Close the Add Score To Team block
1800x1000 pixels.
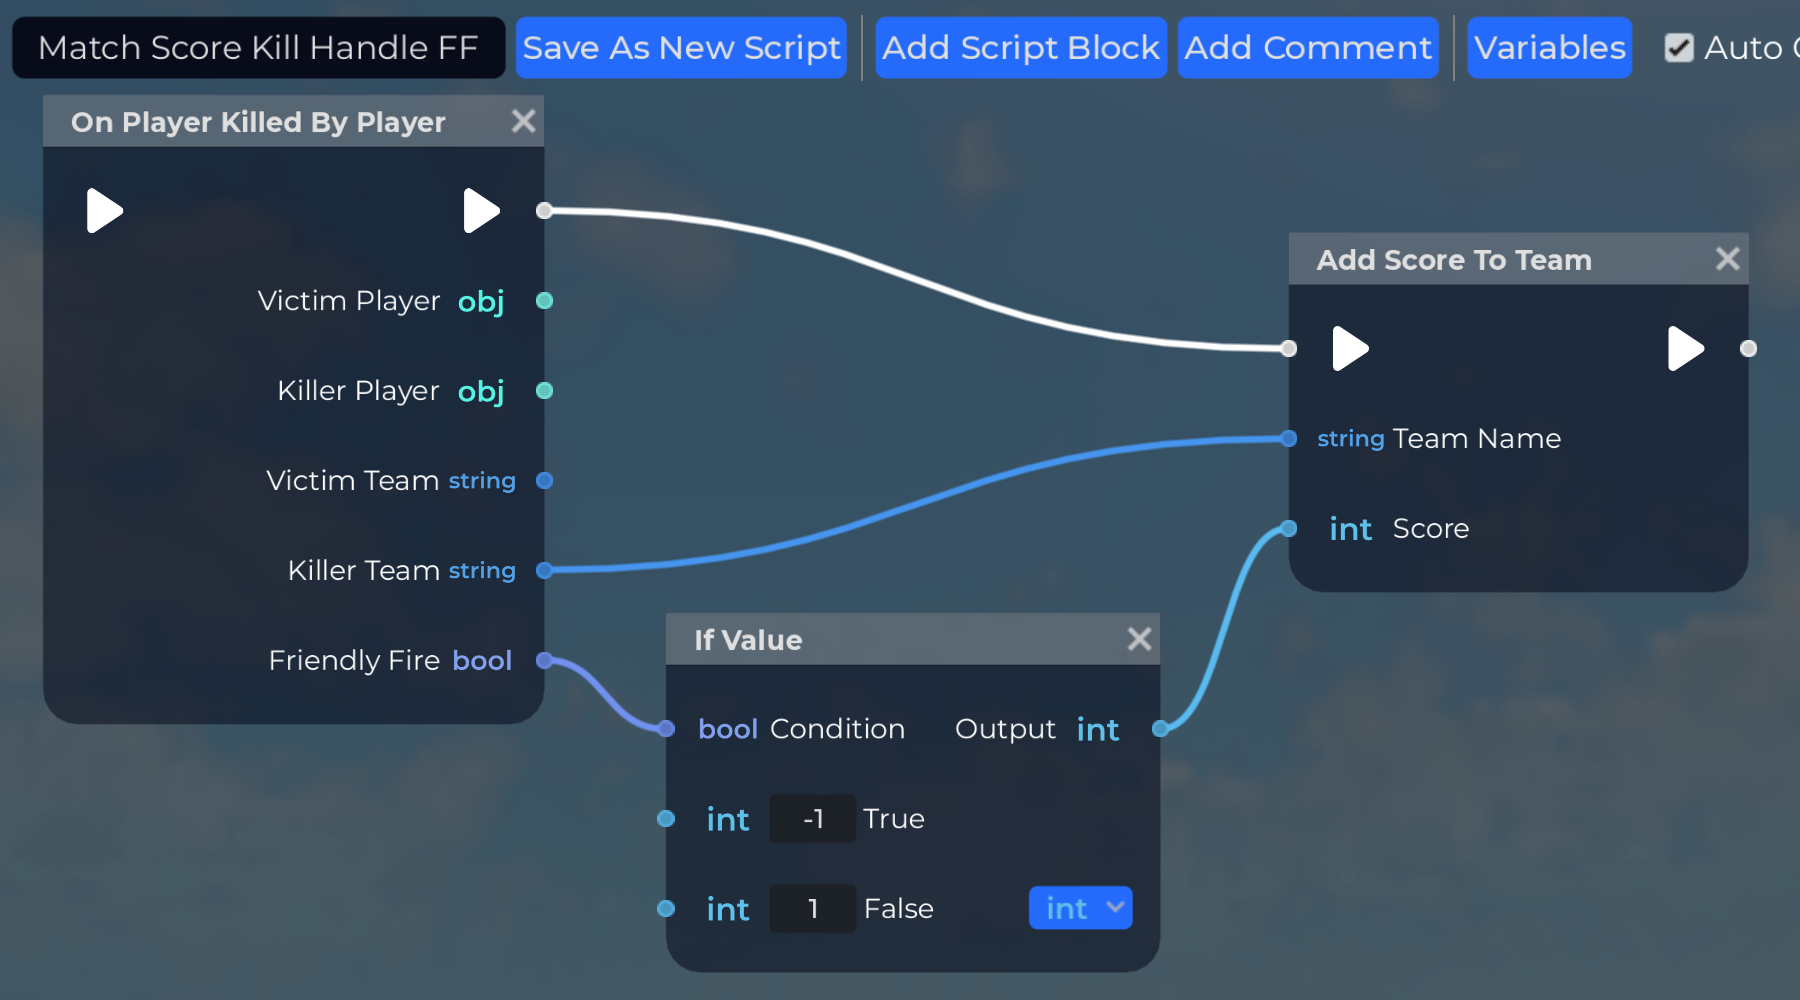(x=1727, y=259)
